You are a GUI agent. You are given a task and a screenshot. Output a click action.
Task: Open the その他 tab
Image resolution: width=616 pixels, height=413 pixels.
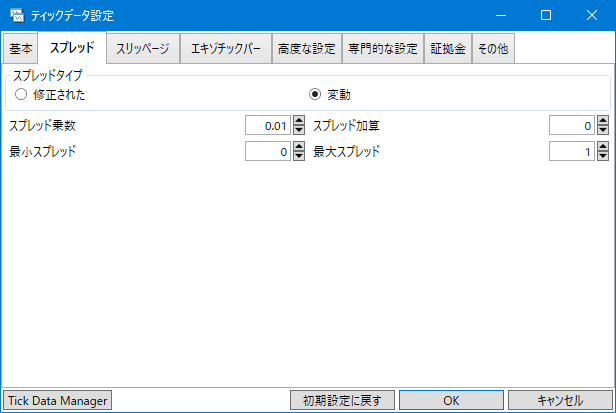point(493,49)
